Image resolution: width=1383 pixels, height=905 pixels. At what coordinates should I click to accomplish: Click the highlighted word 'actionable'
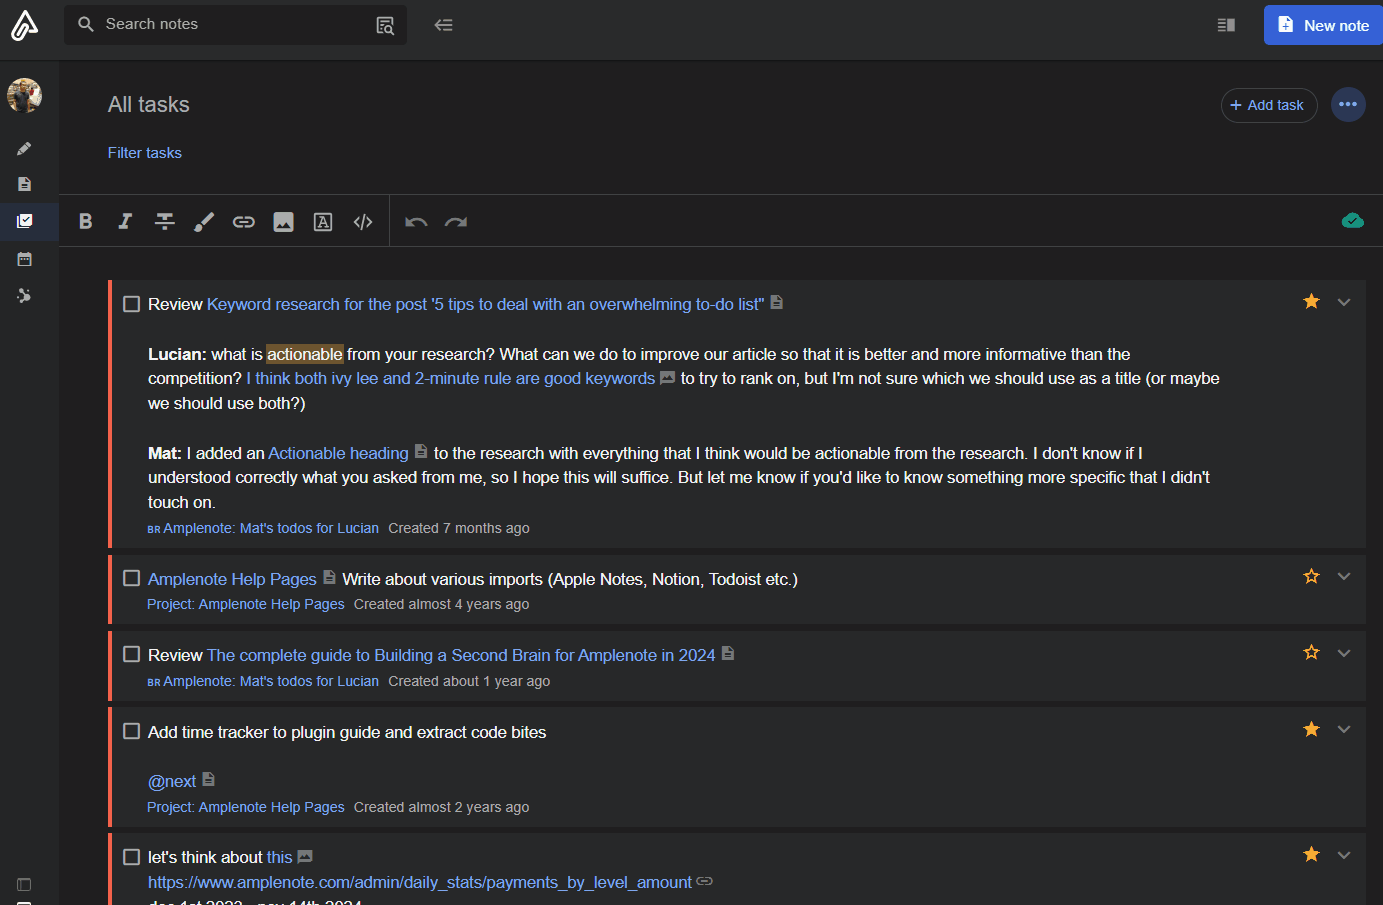pyautogui.click(x=305, y=354)
